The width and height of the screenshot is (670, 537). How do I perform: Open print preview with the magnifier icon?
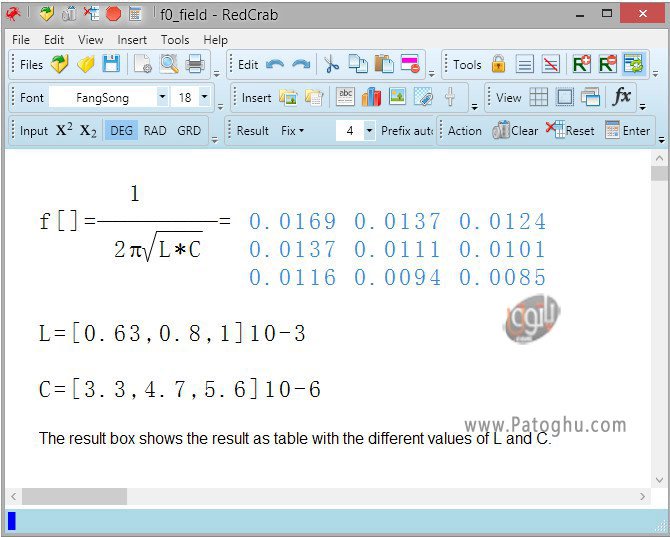(x=169, y=65)
